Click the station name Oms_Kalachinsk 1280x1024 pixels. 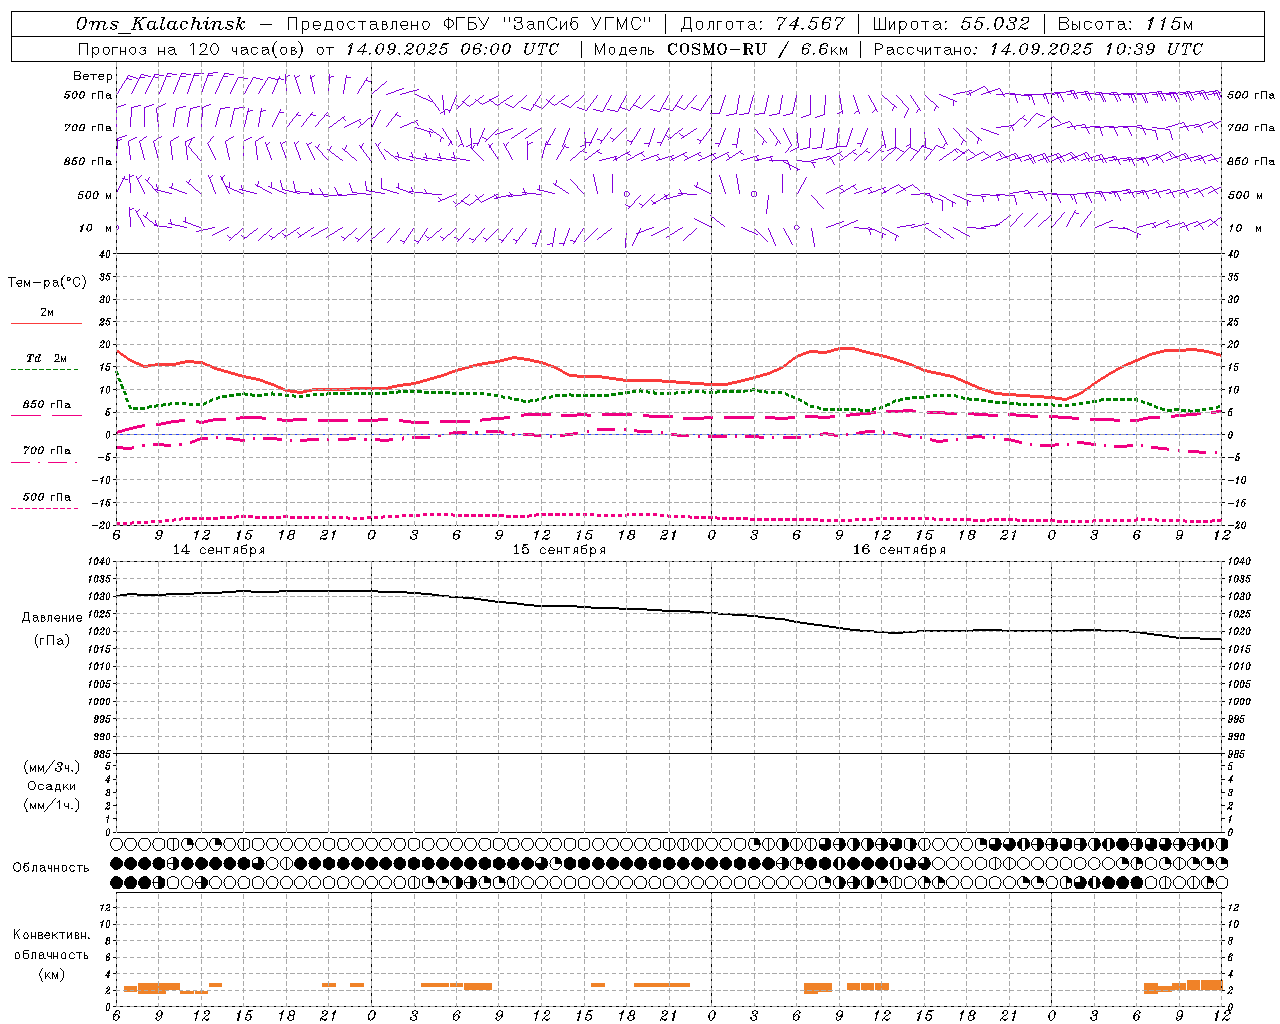[161, 24]
